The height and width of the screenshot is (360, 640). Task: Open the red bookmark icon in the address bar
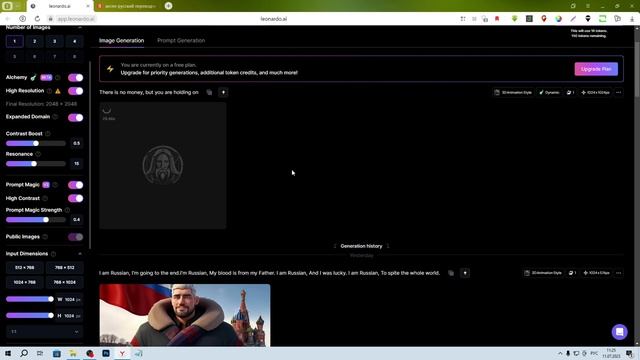497,19
